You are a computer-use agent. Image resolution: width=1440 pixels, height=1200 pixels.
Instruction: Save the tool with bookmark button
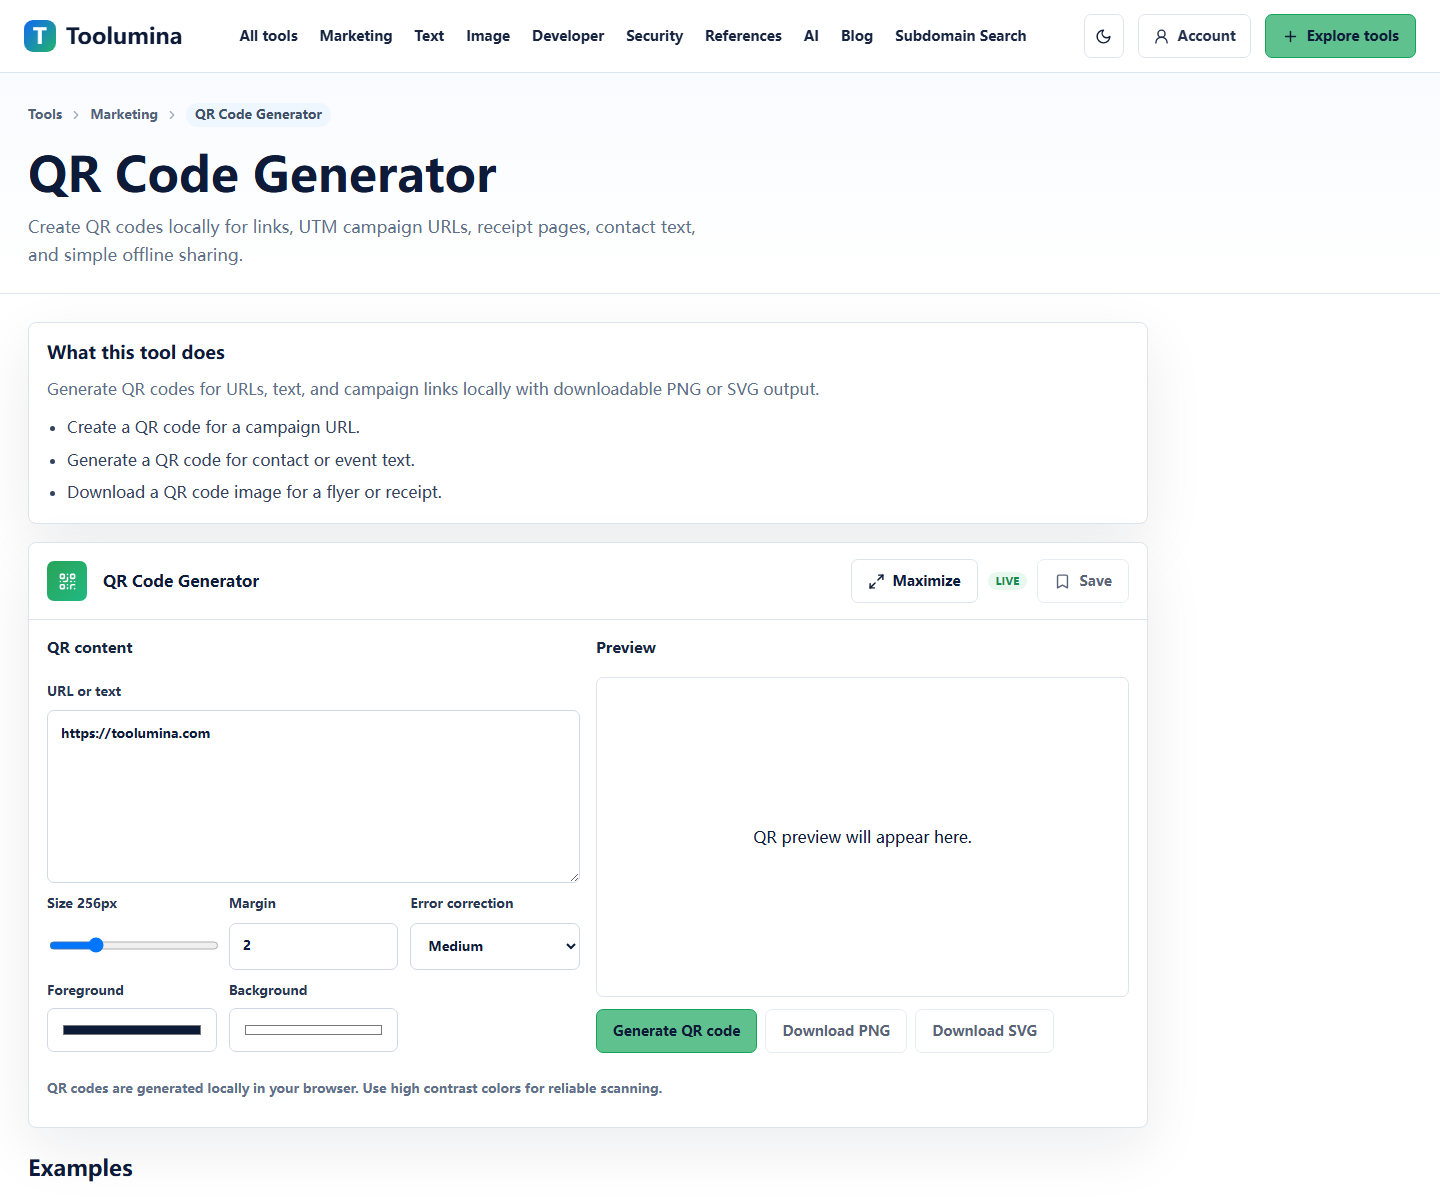[1083, 581]
